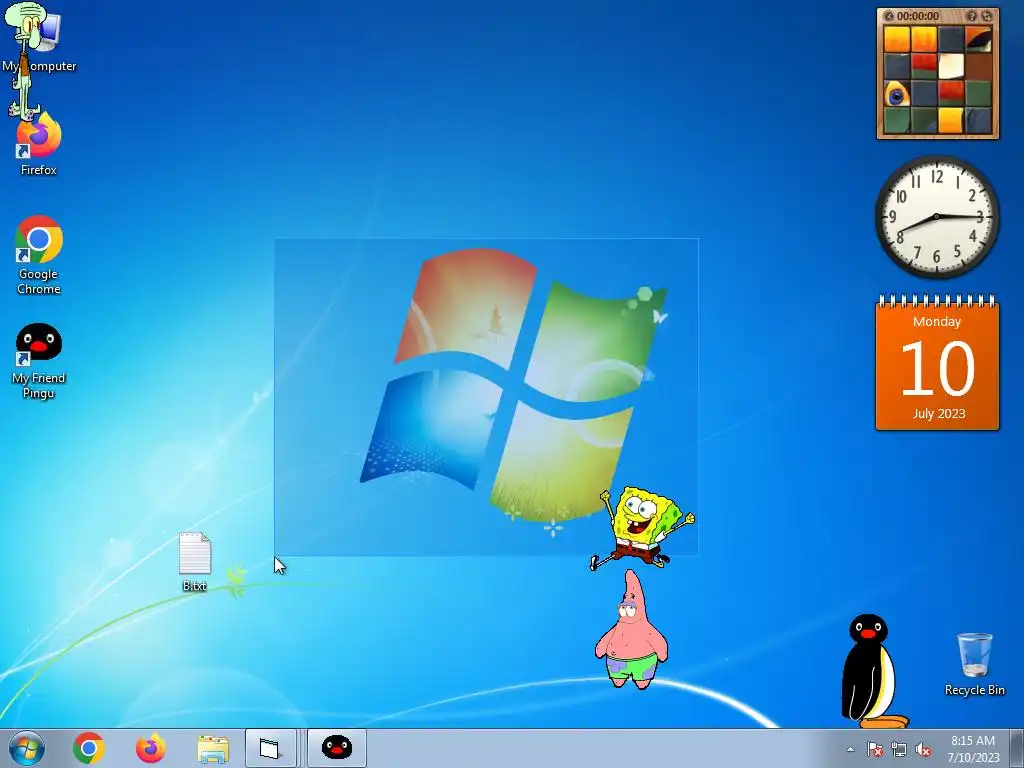This screenshot has width=1024, height=768.
Task: Open the Action Center flag tray icon
Action: pyautogui.click(x=874, y=750)
